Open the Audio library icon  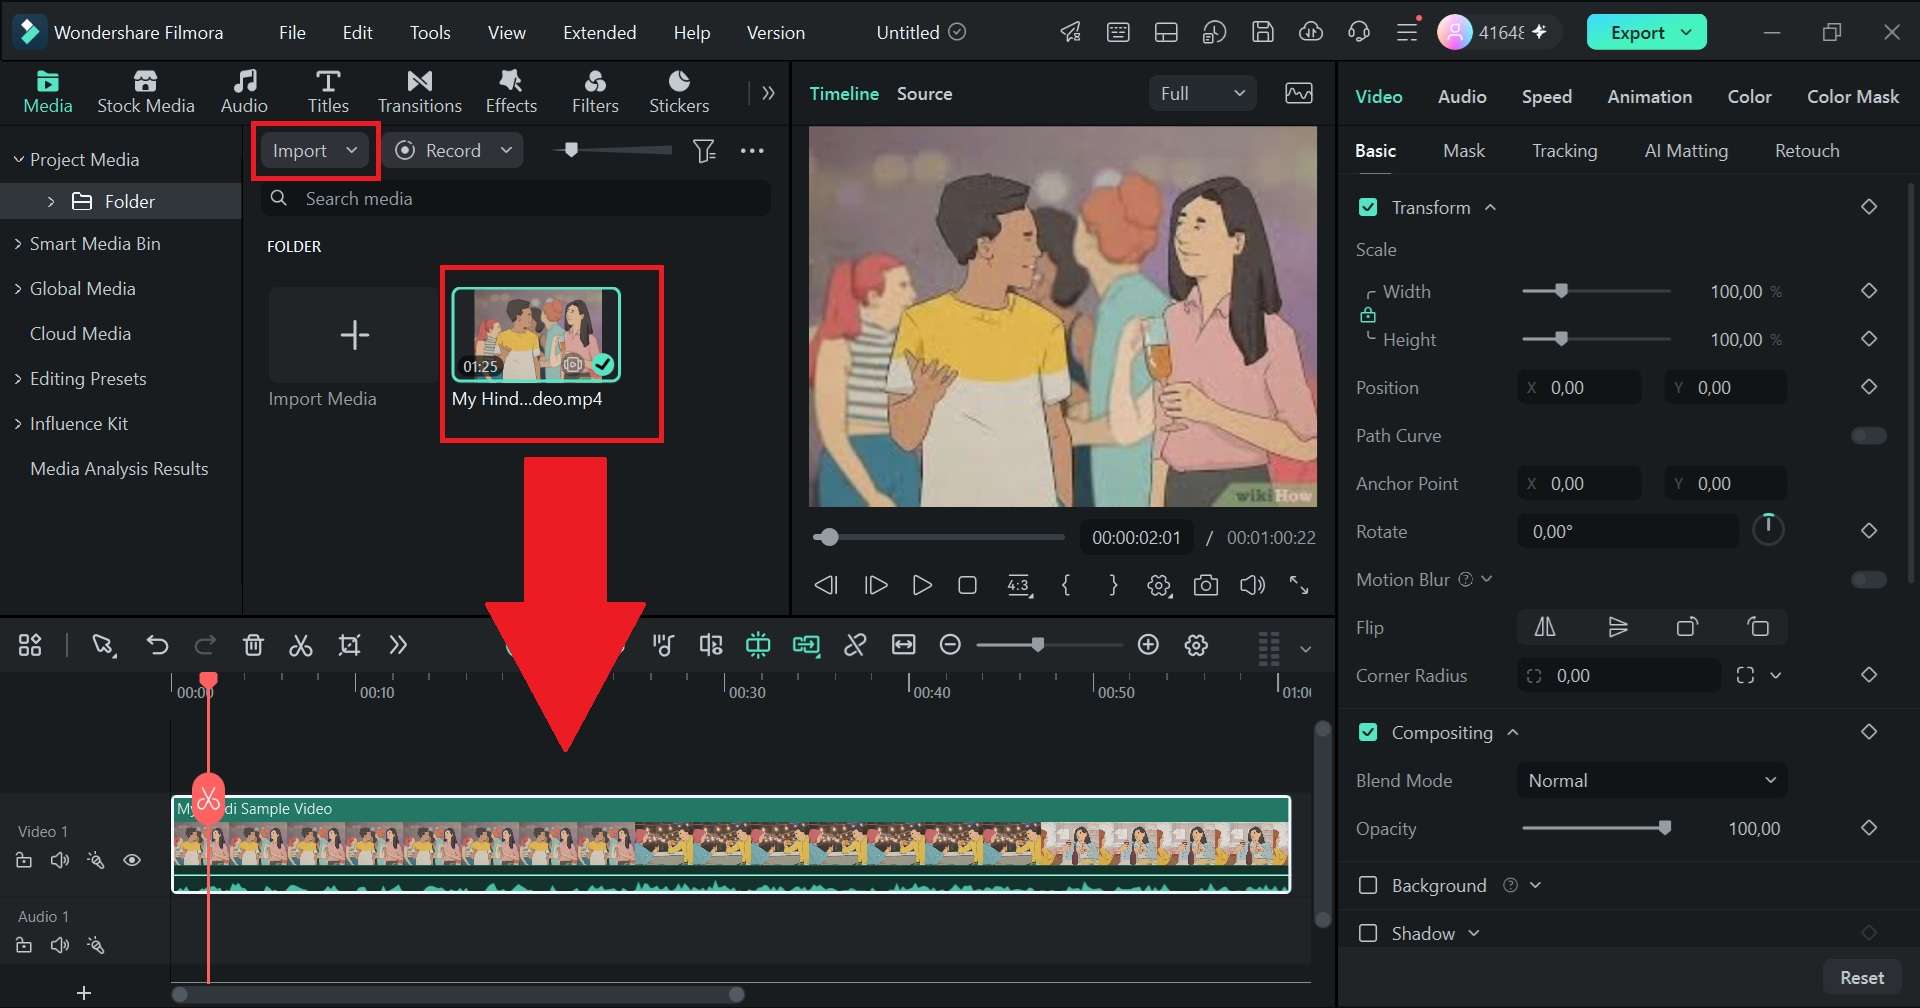(244, 91)
